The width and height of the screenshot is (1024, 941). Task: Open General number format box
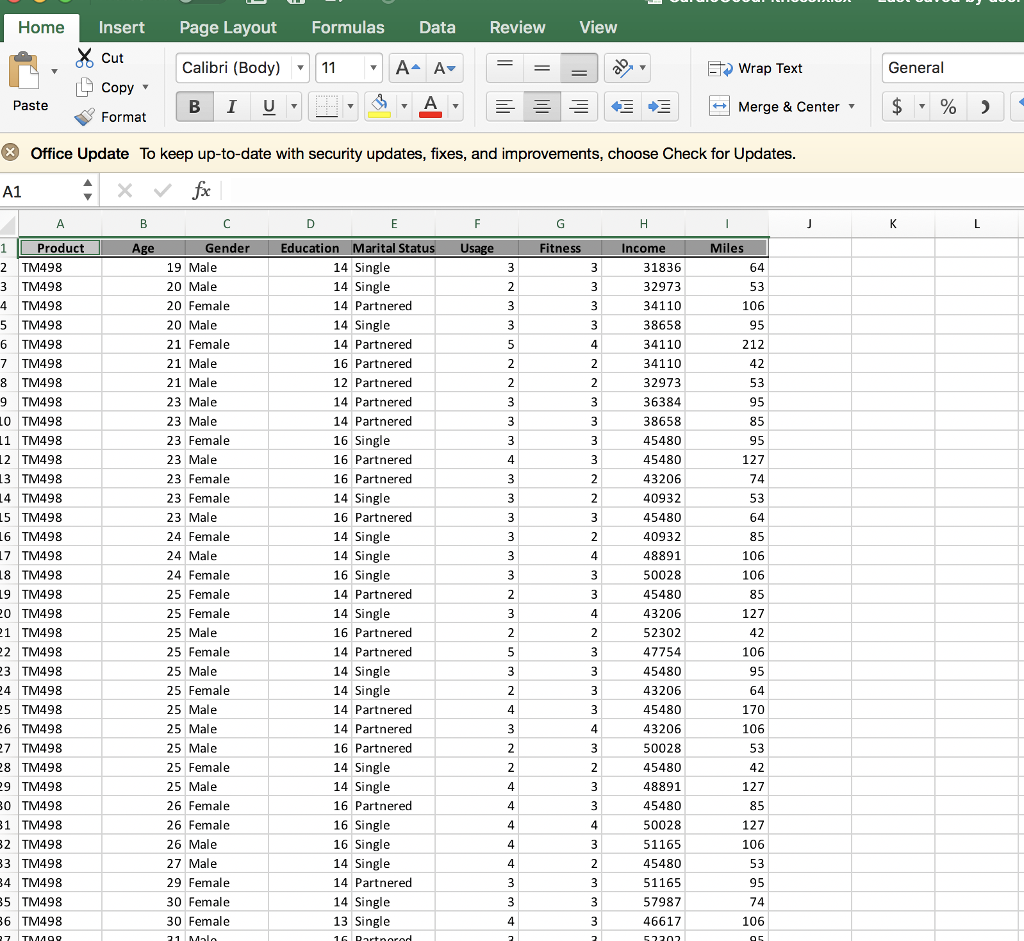coord(952,68)
